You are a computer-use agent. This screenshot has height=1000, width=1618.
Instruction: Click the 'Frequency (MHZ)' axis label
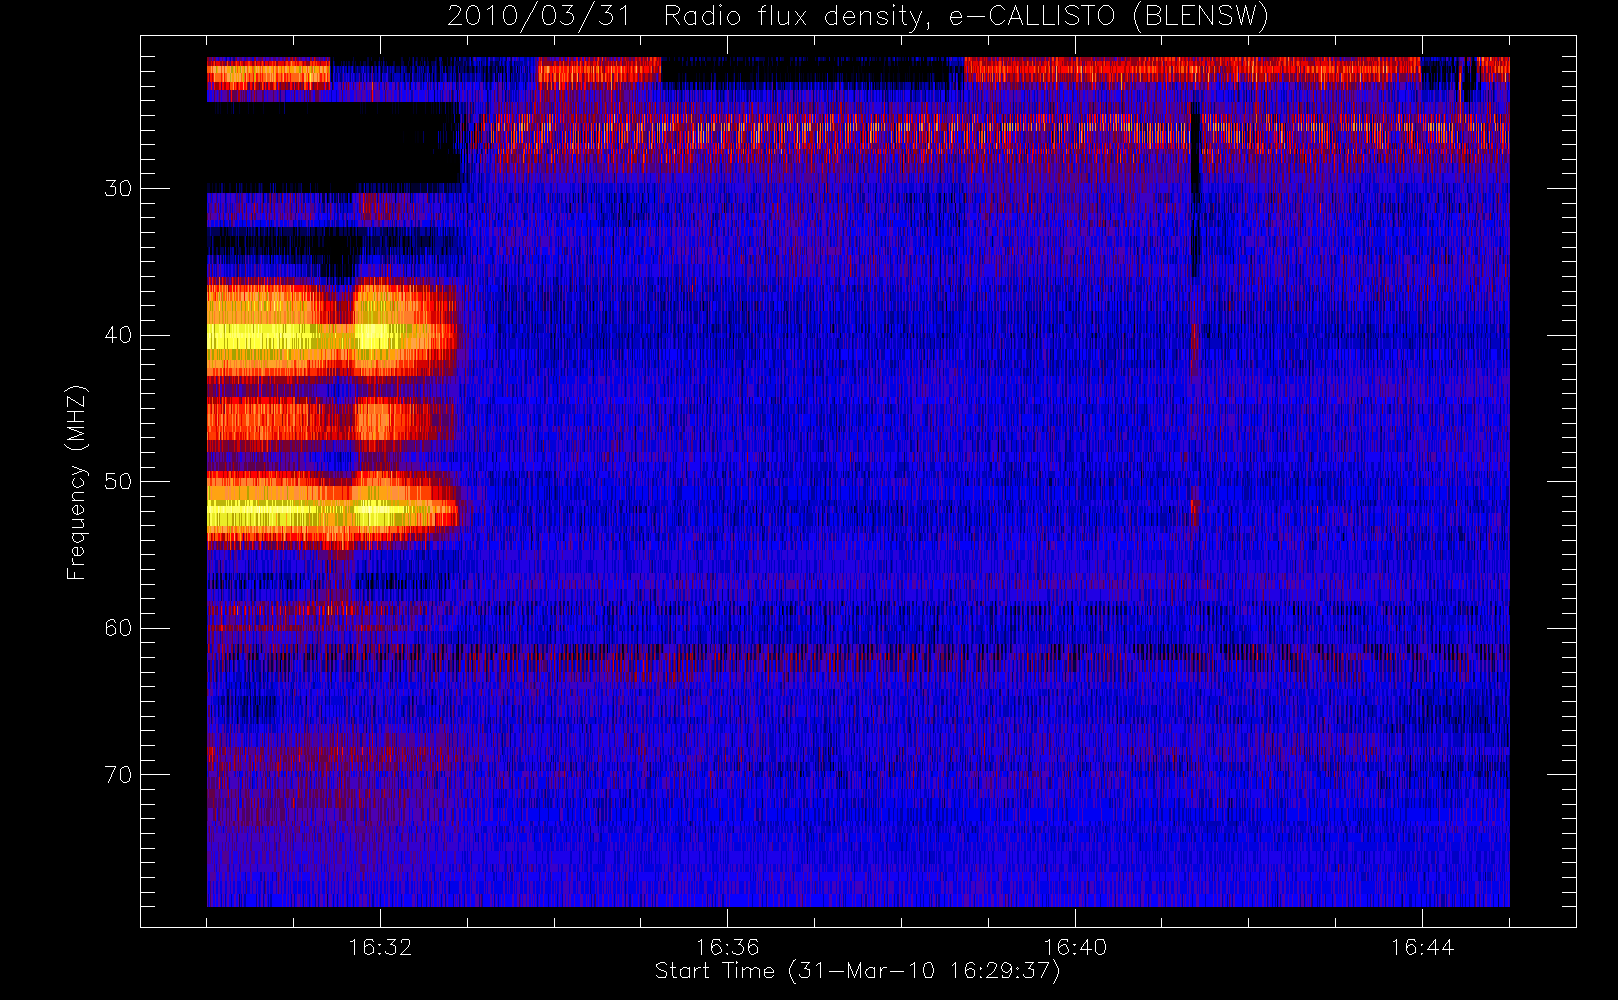tap(76, 482)
